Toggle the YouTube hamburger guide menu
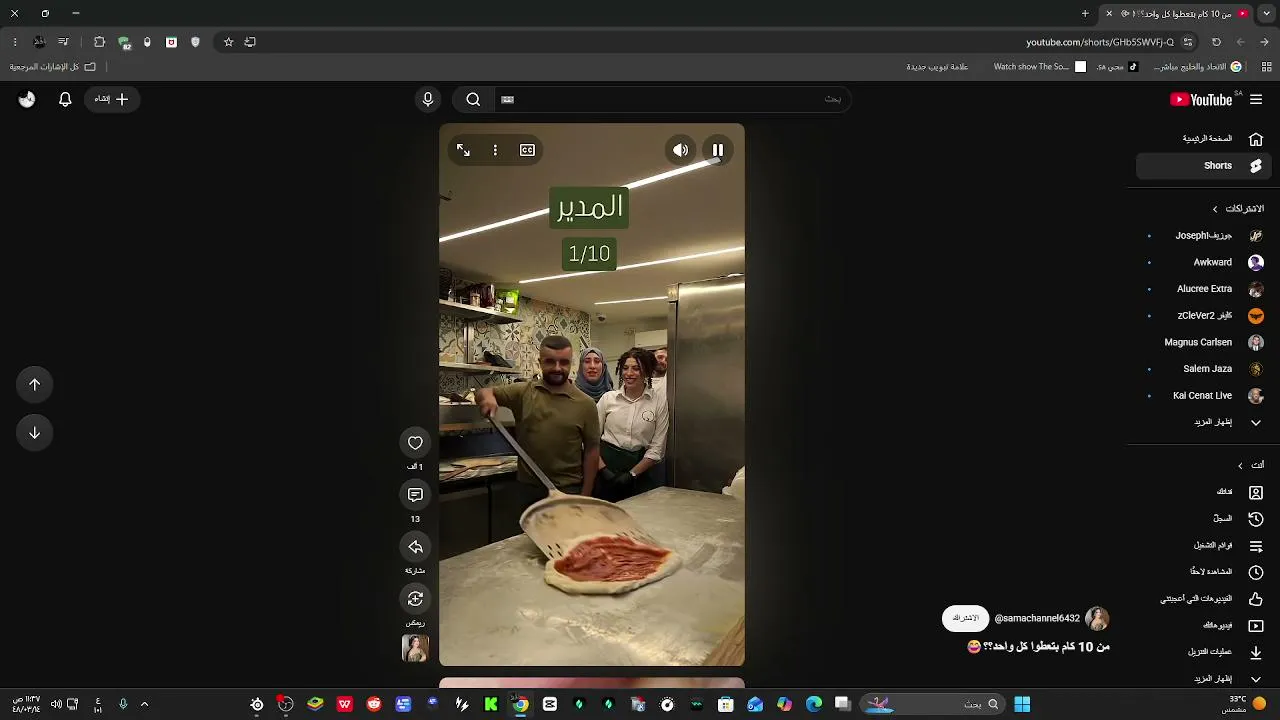Image resolution: width=1280 pixels, height=720 pixels. point(1256,99)
